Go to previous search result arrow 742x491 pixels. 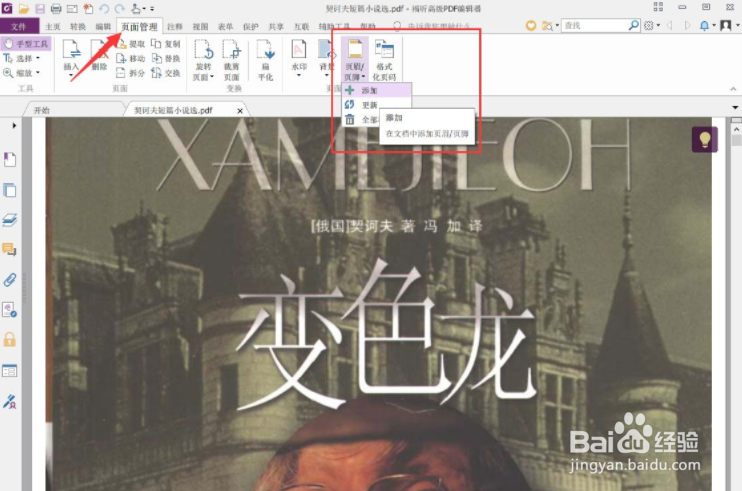[670, 26]
